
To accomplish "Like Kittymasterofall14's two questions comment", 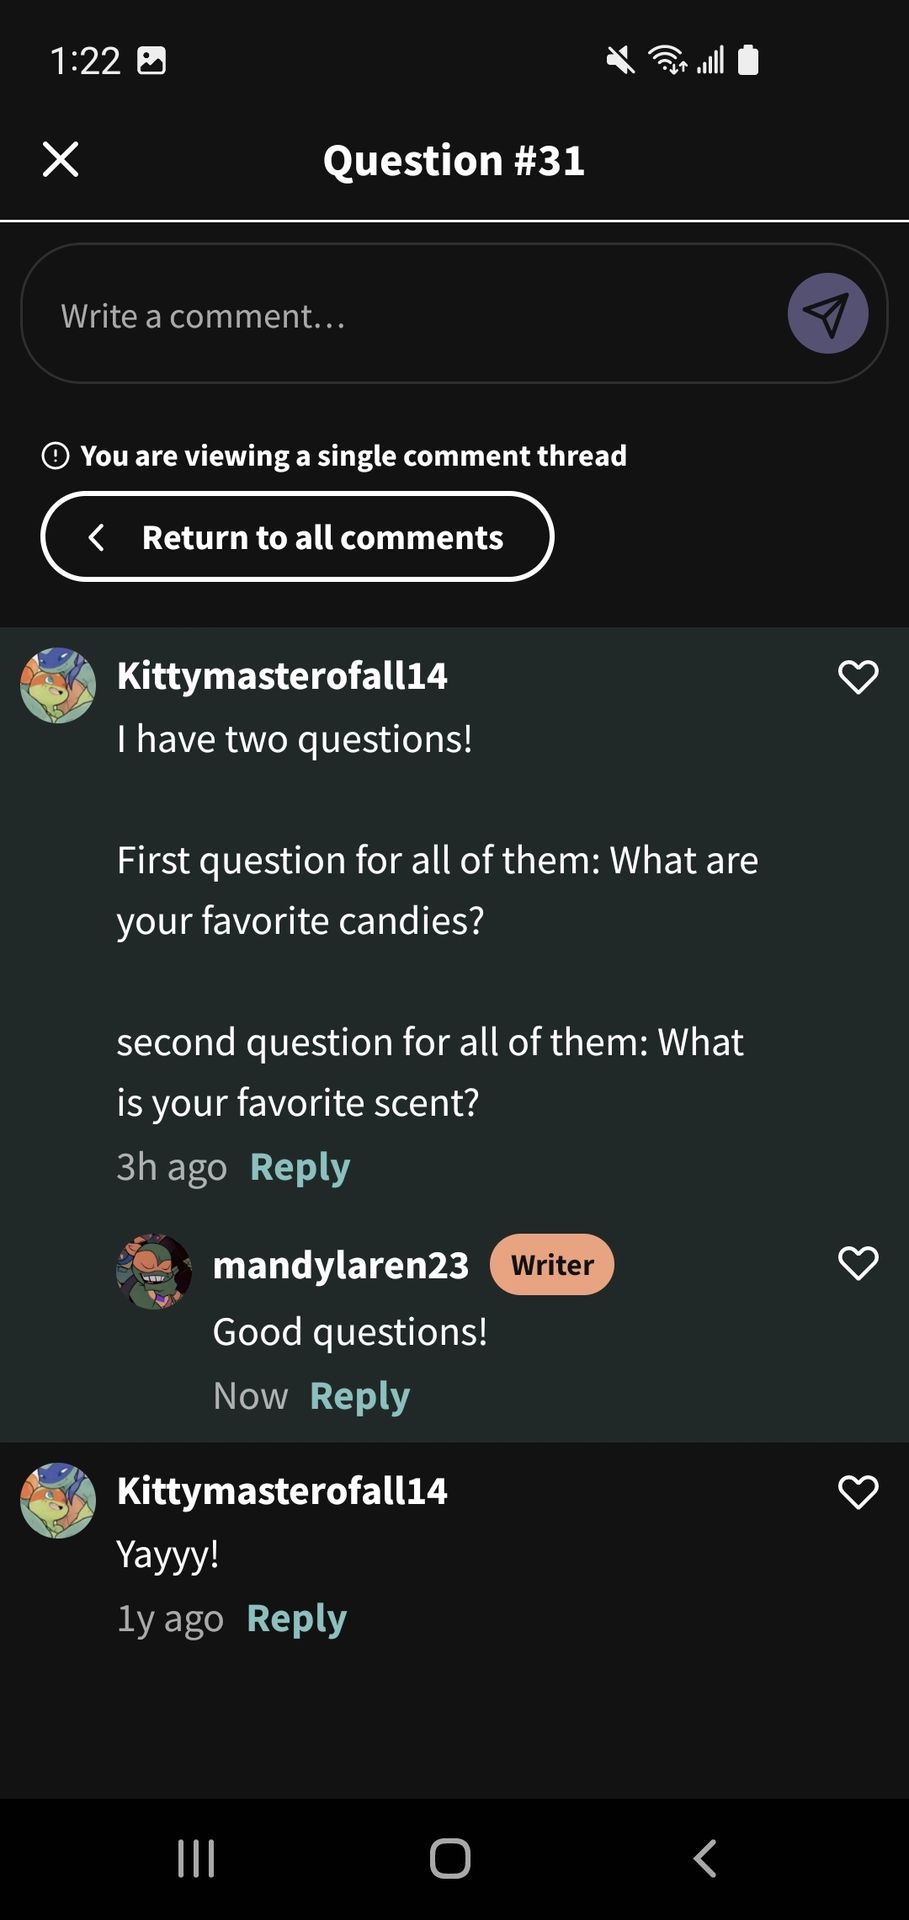I will [x=858, y=677].
